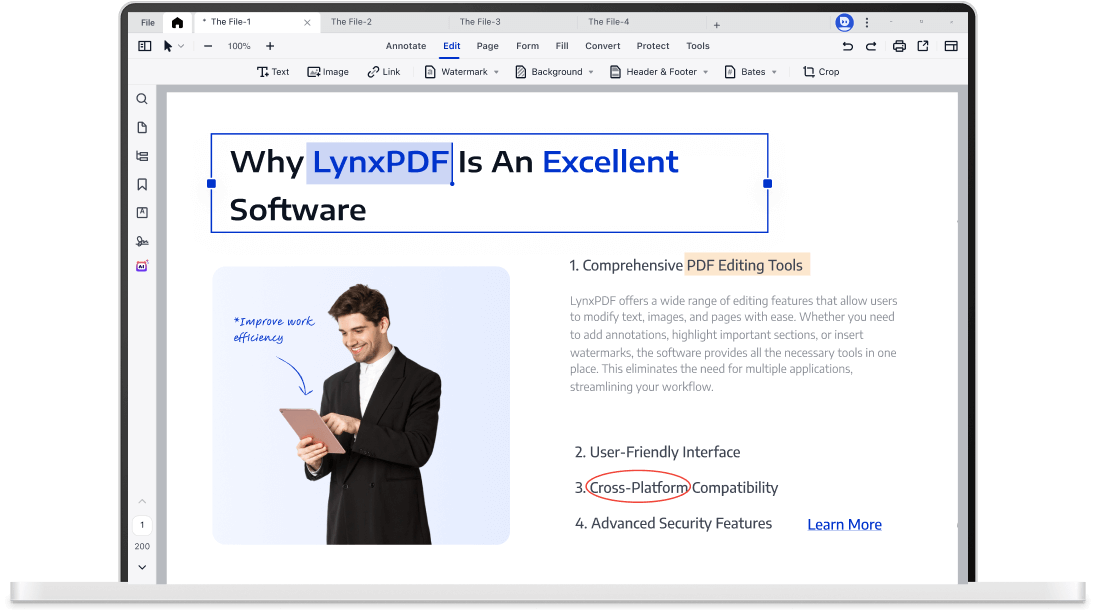Viewport: 1094px width, 611px height.
Task: Click the Learn More link
Action: point(844,525)
